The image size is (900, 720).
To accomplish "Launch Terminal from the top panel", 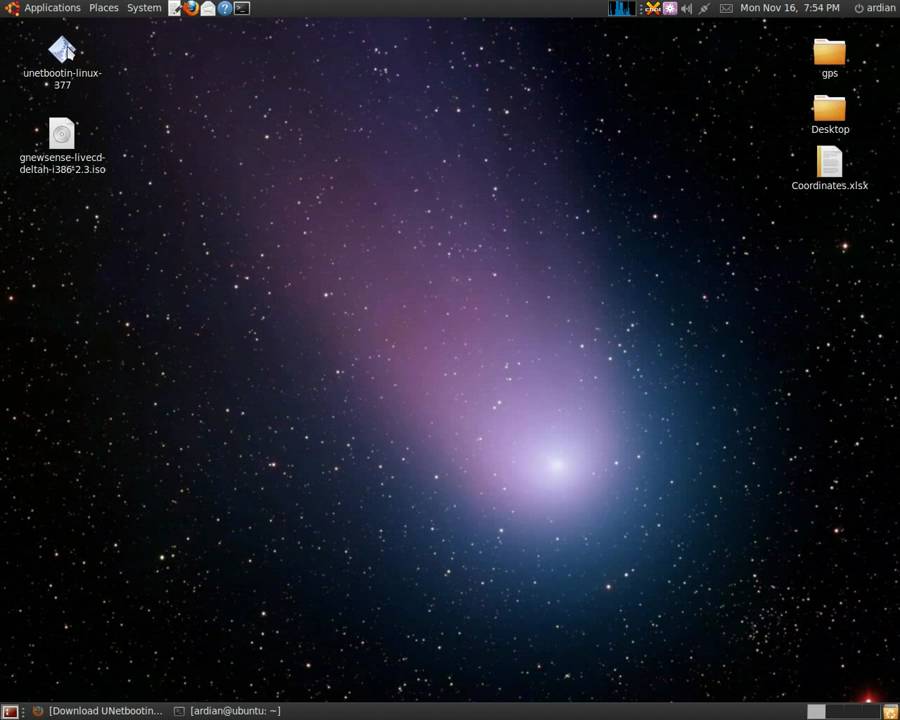I will click(242, 8).
